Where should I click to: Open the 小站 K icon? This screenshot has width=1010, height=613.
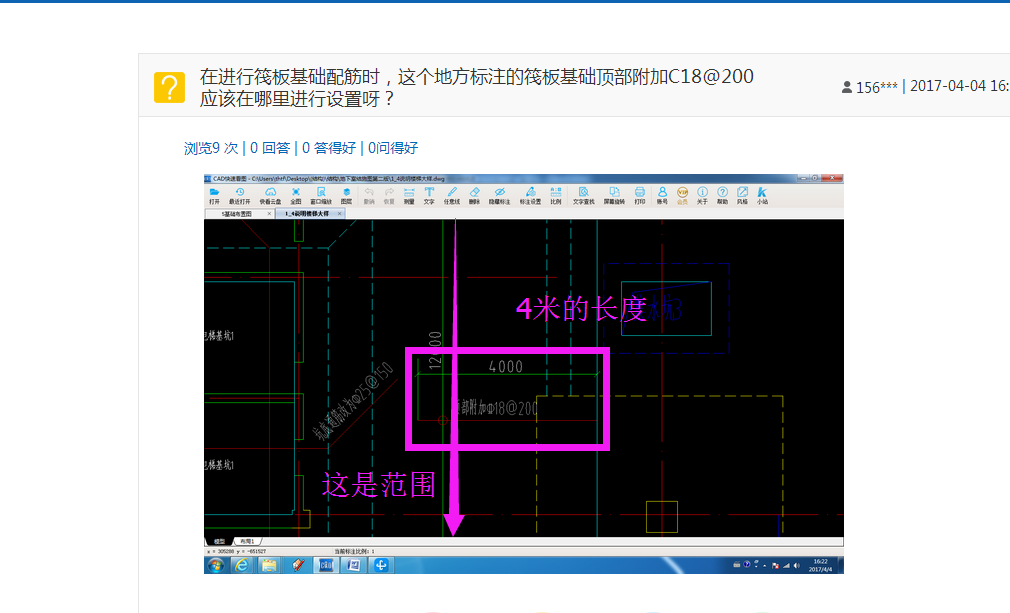click(x=763, y=196)
